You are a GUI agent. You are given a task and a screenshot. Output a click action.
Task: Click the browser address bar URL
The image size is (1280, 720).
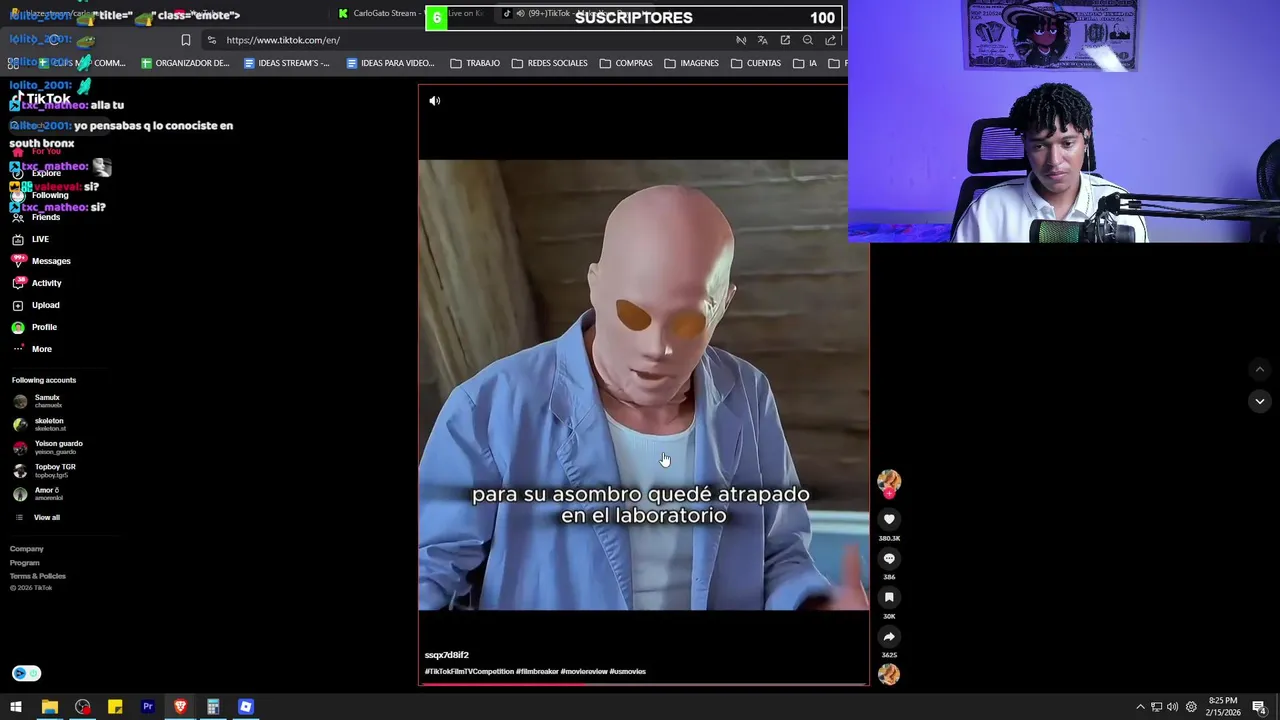coord(283,40)
